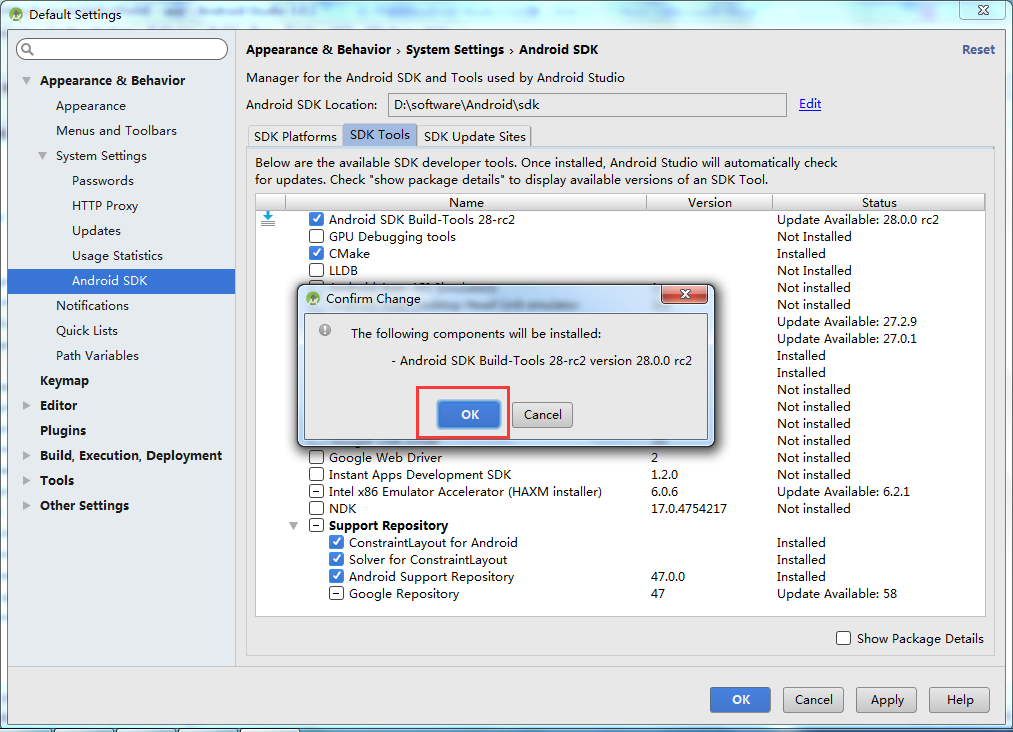Select HTTP Proxy settings
Screen dimensions: 1013x732
(105, 205)
